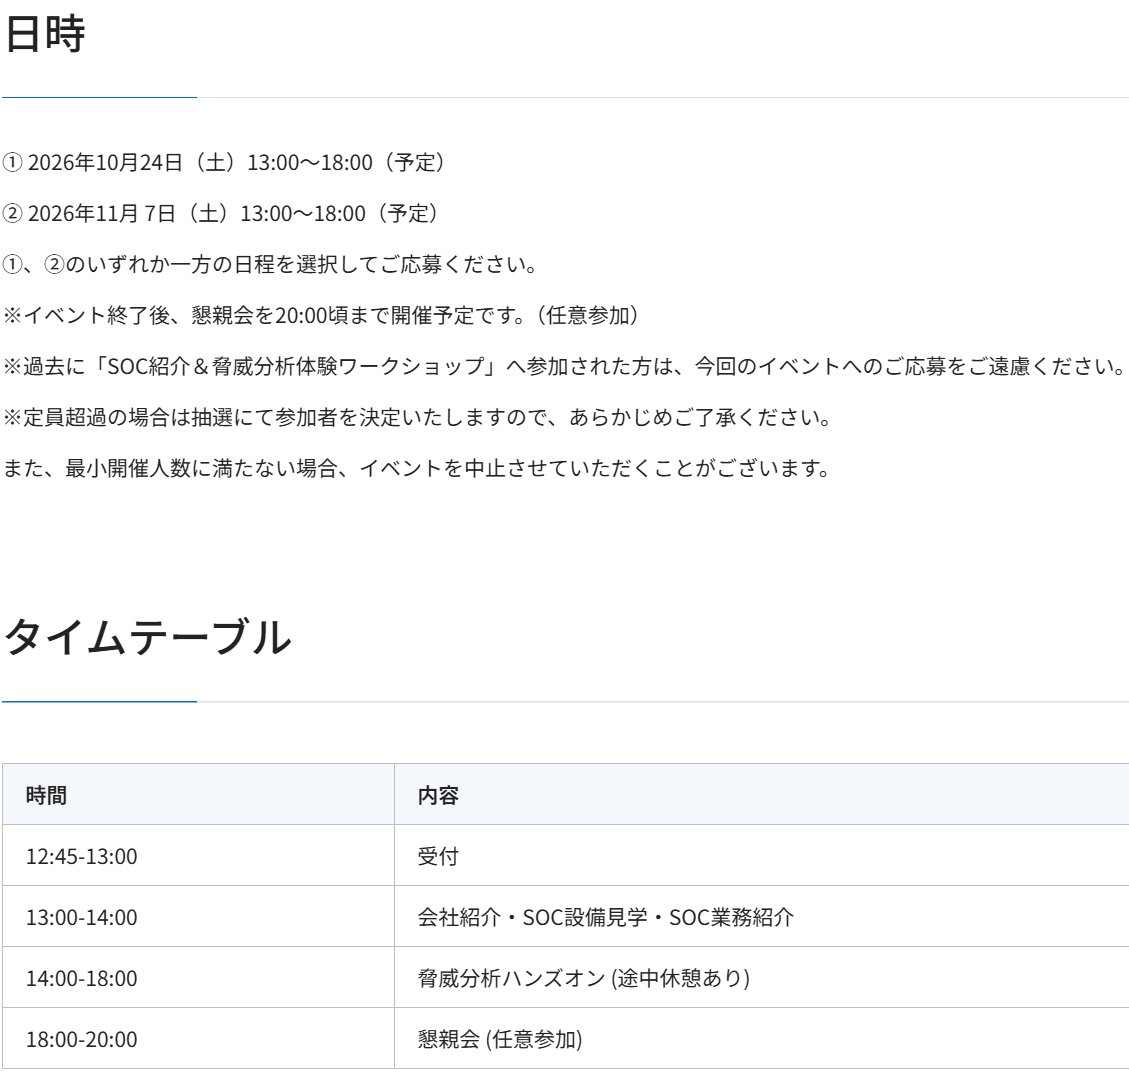Click the note about 定員超過 lottery
Screen dimensions: 1129x1090
click(418, 418)
